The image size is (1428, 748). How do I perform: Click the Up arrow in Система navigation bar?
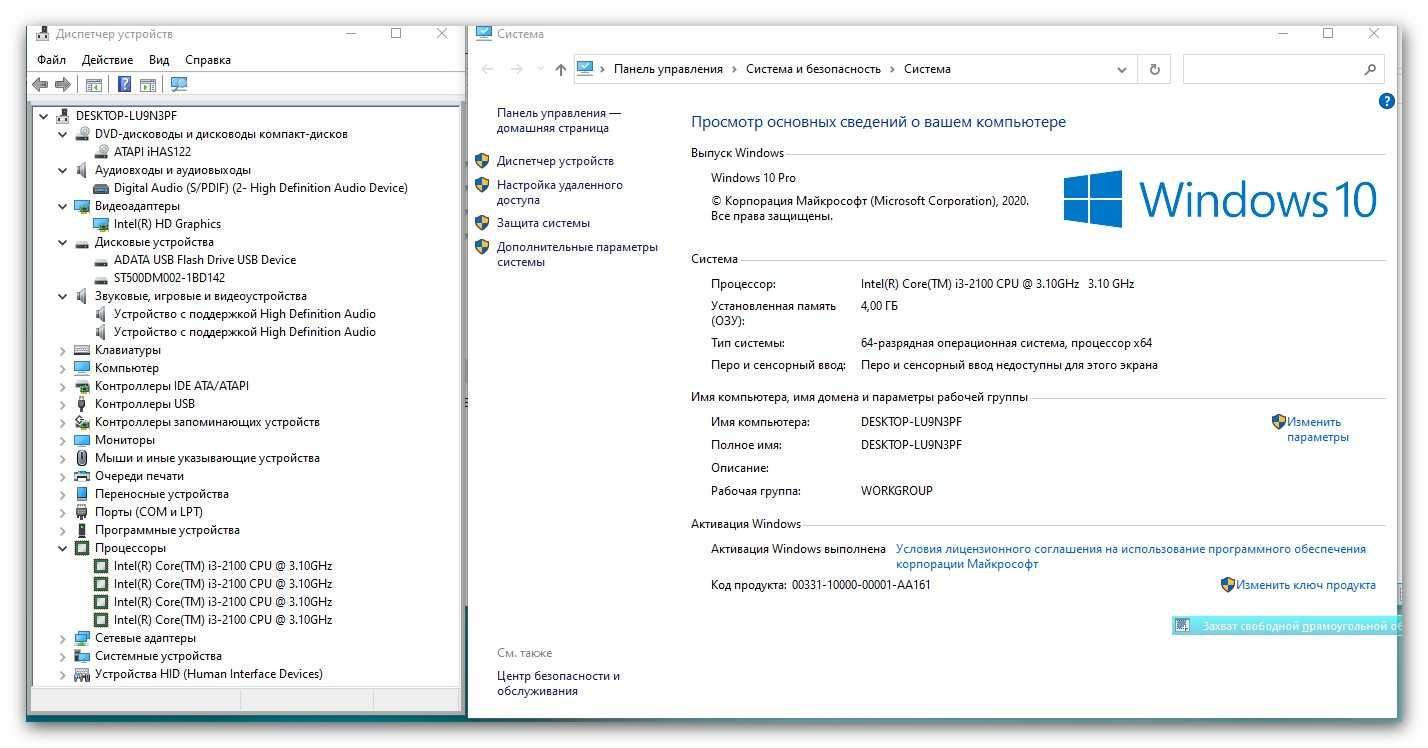560,69
